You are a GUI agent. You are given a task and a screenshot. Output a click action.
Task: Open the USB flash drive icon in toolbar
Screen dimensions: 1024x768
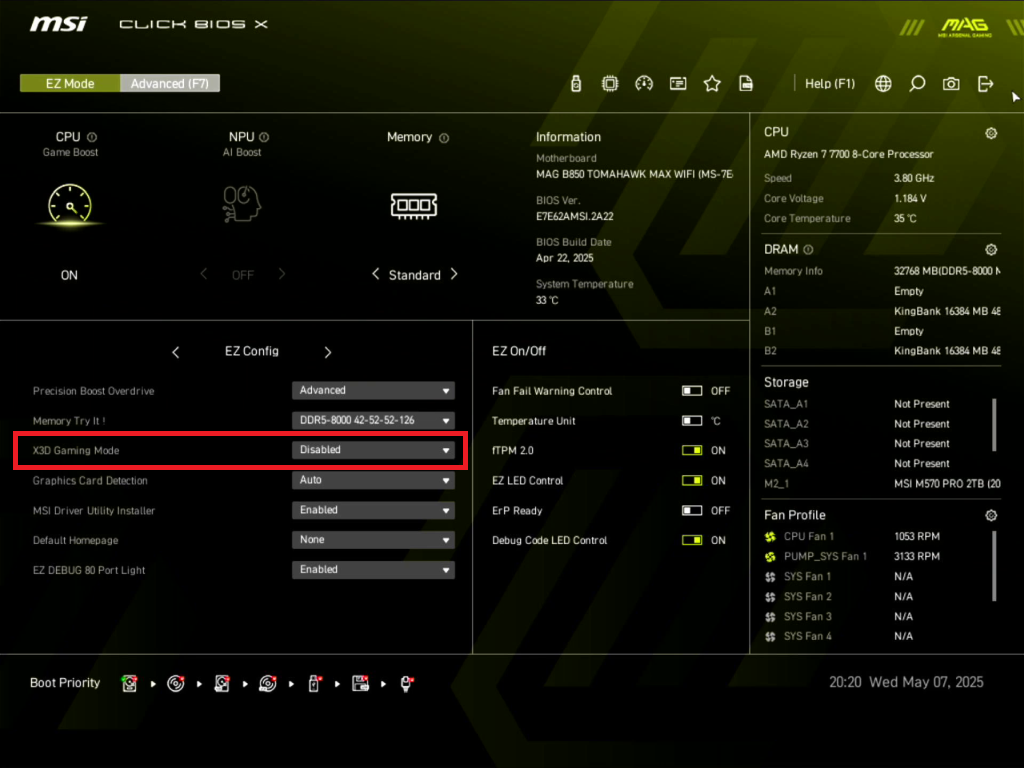(575, 84)
